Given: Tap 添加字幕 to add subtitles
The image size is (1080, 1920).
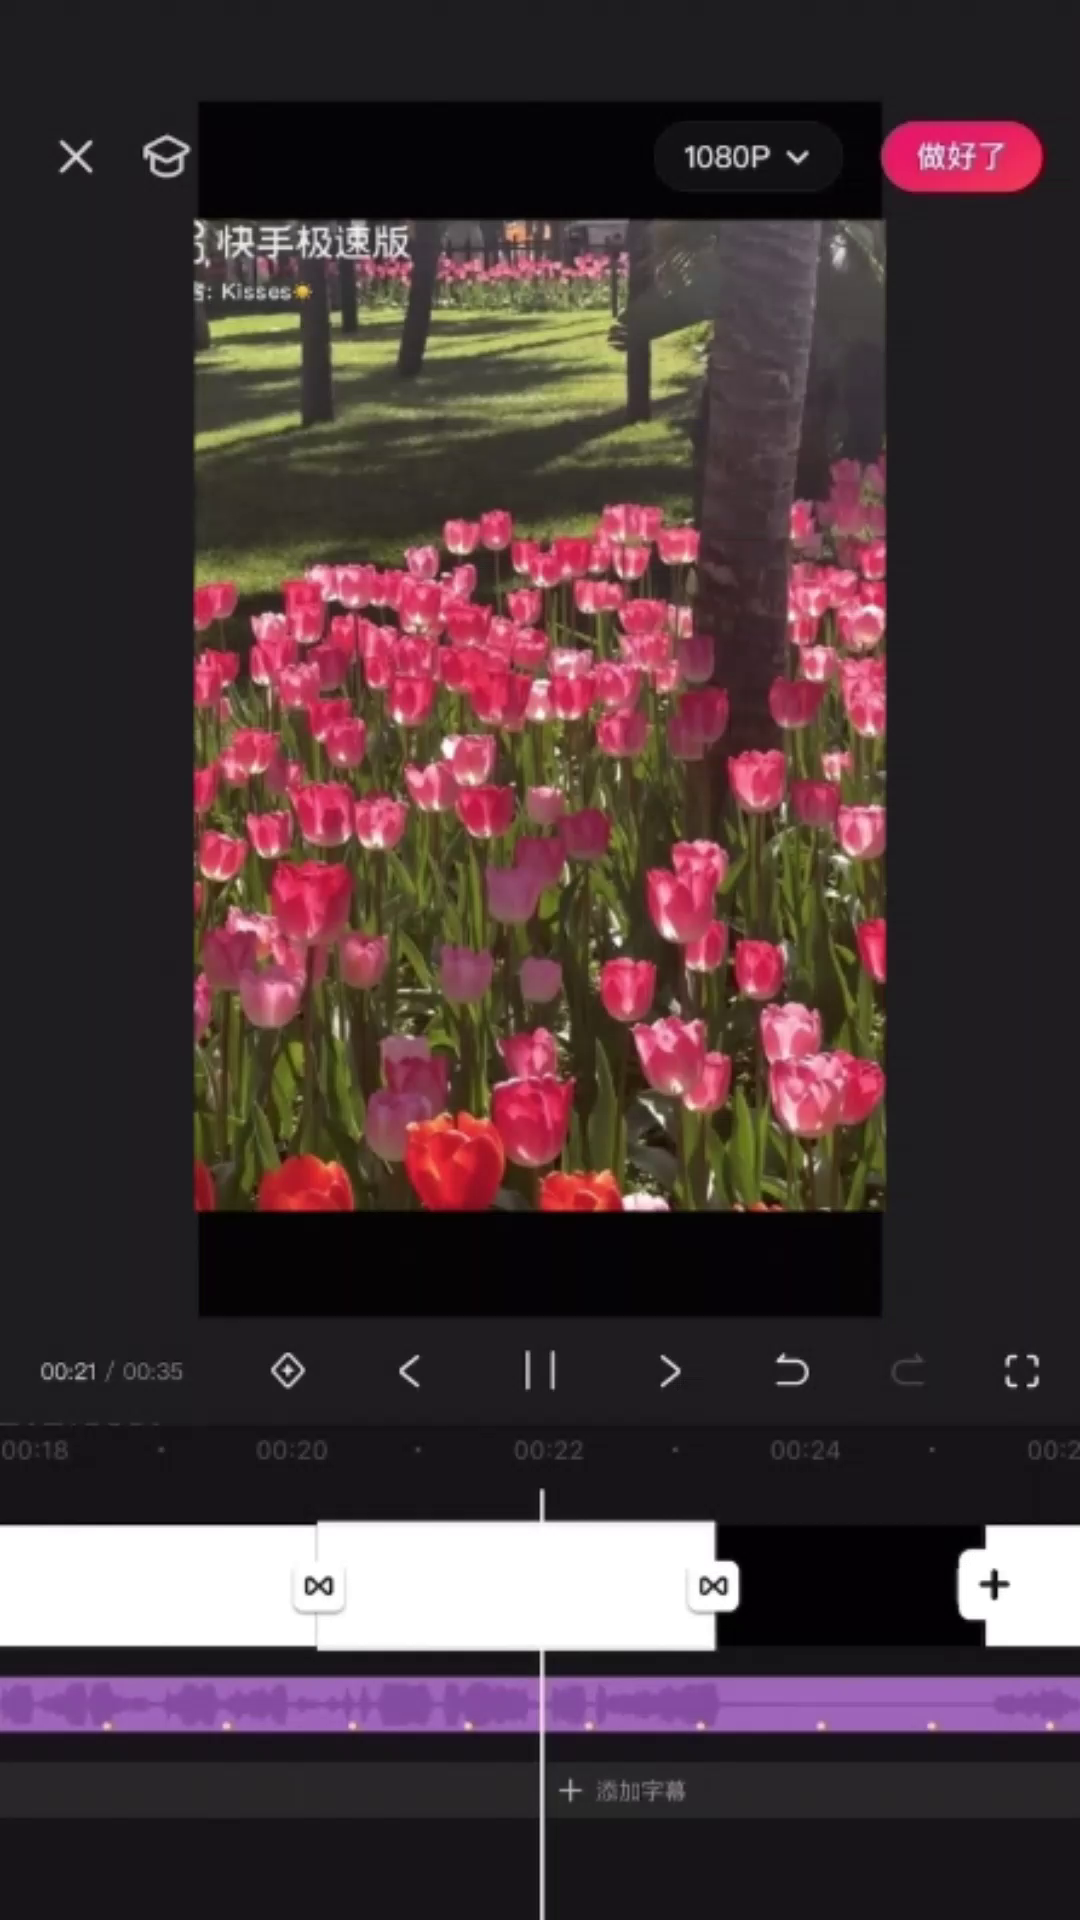Looking at the screenshot, I should click(x=624, y=1790).
